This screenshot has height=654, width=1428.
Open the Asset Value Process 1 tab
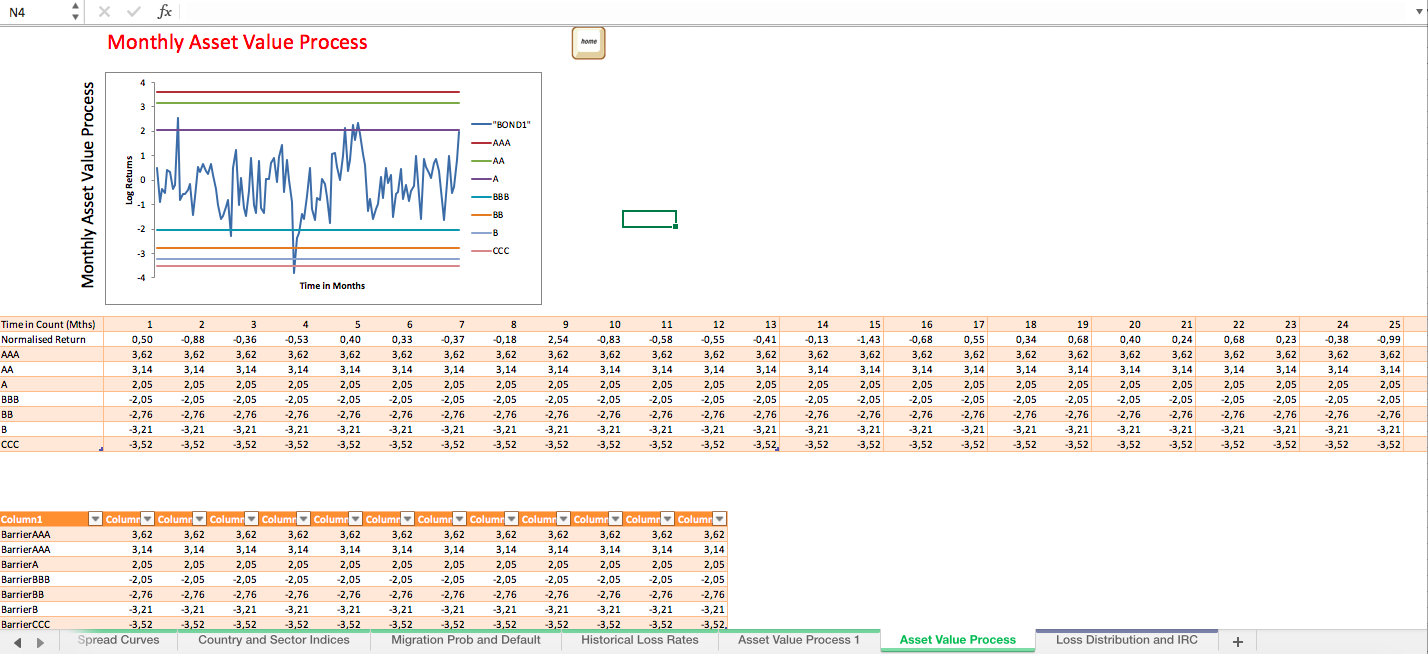tap(799, 640)
